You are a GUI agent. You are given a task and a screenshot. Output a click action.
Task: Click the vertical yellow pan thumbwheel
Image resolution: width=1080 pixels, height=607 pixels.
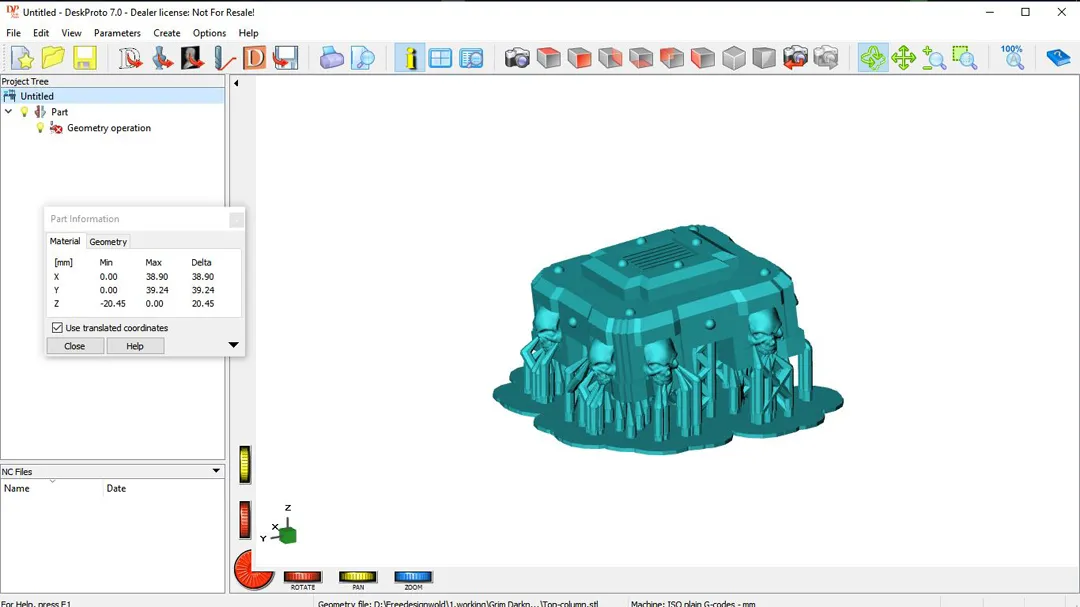click(245, 465)
